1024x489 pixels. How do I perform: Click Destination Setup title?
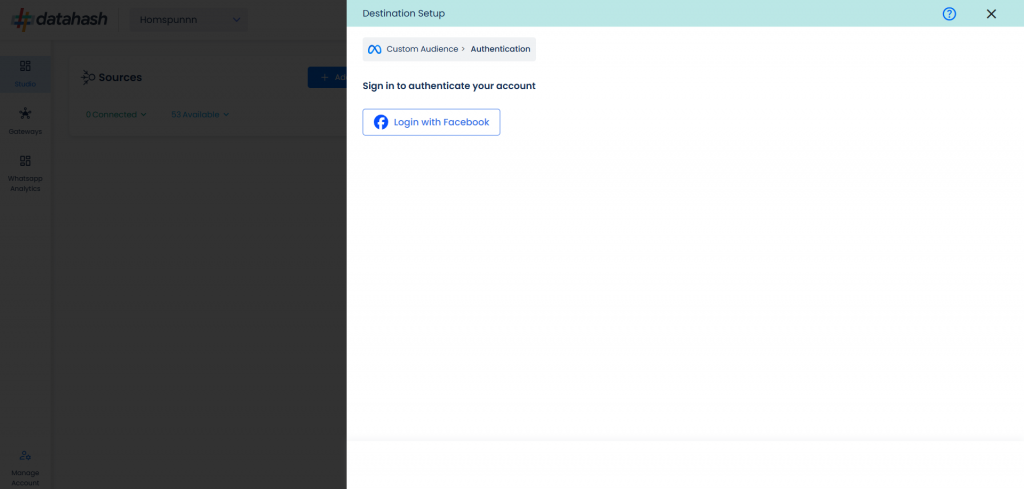coord(404,14)
